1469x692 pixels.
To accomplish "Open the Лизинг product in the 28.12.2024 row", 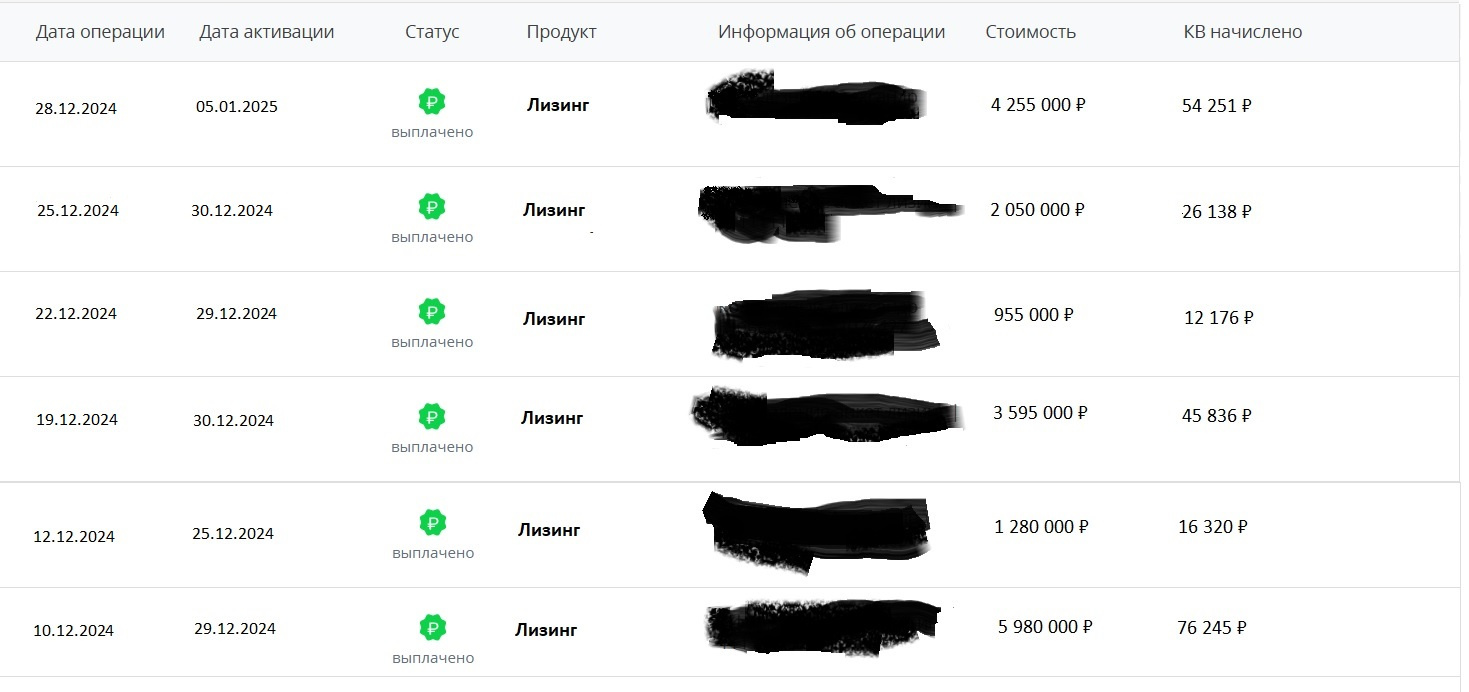I will [x=558, y=105].
